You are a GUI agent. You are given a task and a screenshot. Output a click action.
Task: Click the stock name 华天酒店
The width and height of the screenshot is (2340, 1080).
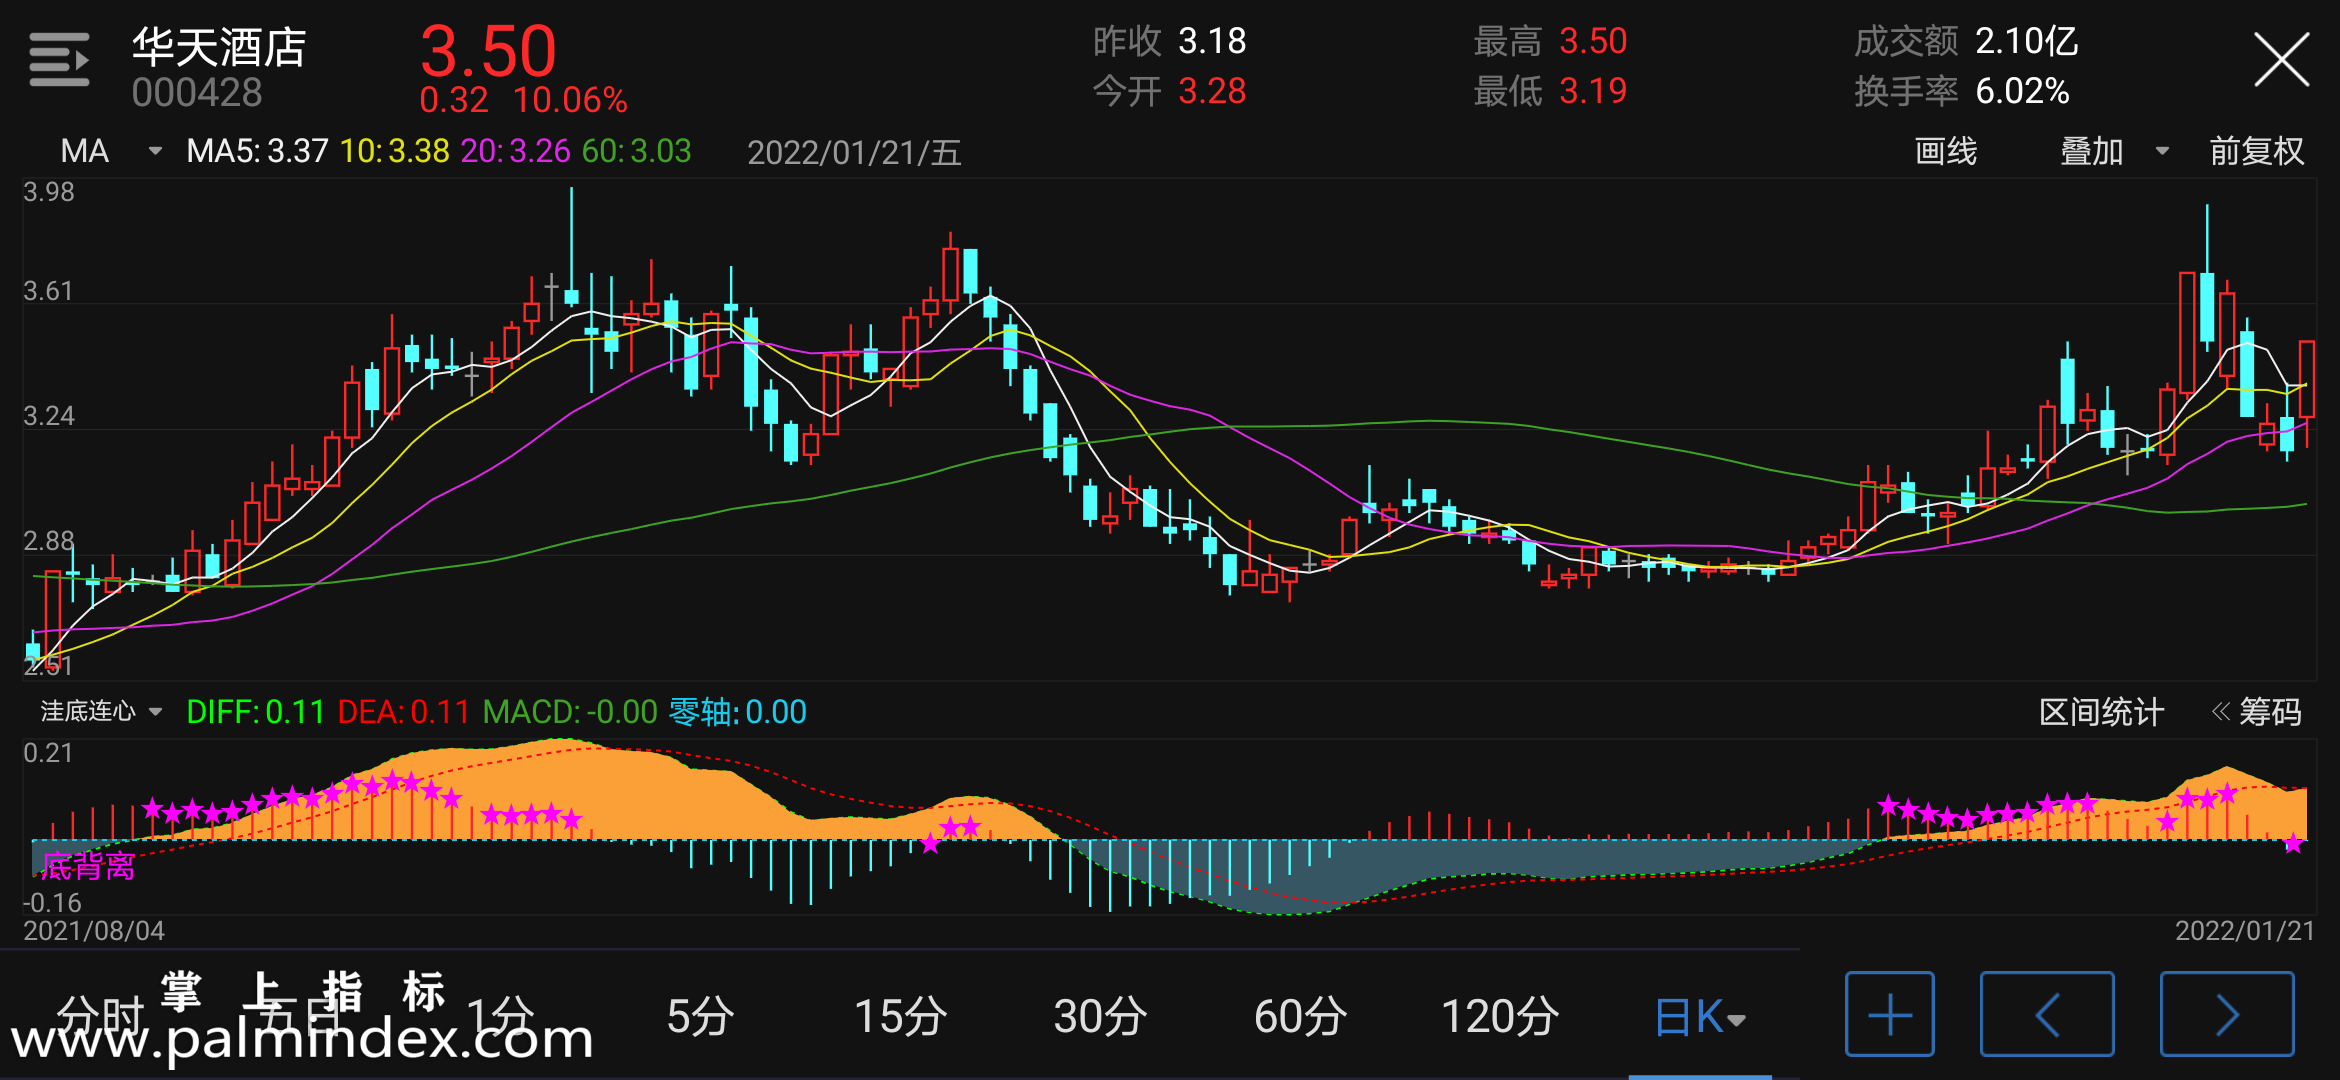(219, 47)
